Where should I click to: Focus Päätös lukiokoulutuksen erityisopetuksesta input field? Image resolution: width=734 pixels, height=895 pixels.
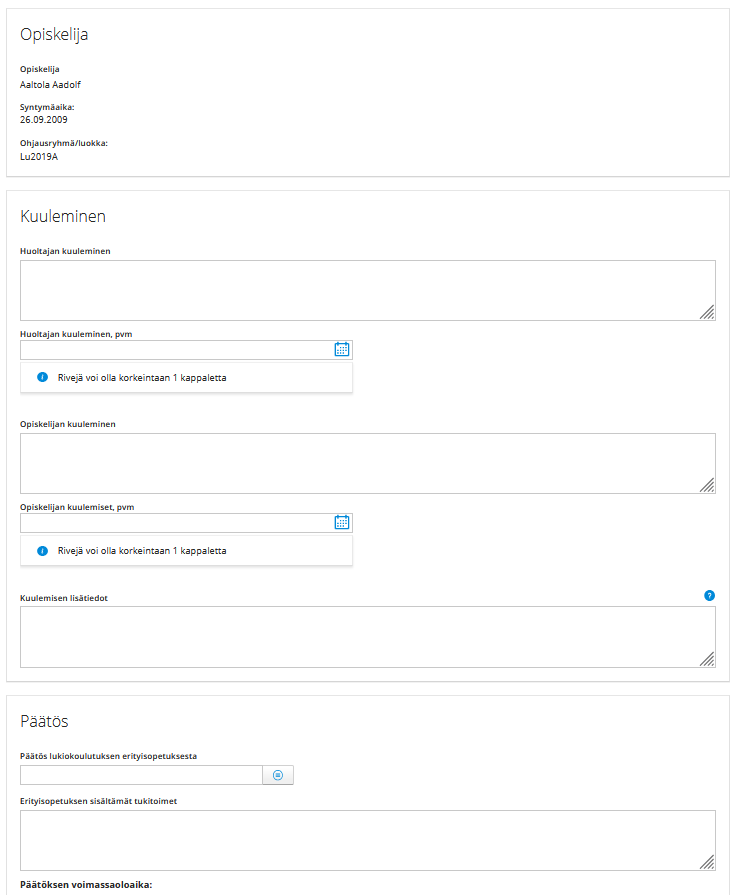click(x=141, y=775)
